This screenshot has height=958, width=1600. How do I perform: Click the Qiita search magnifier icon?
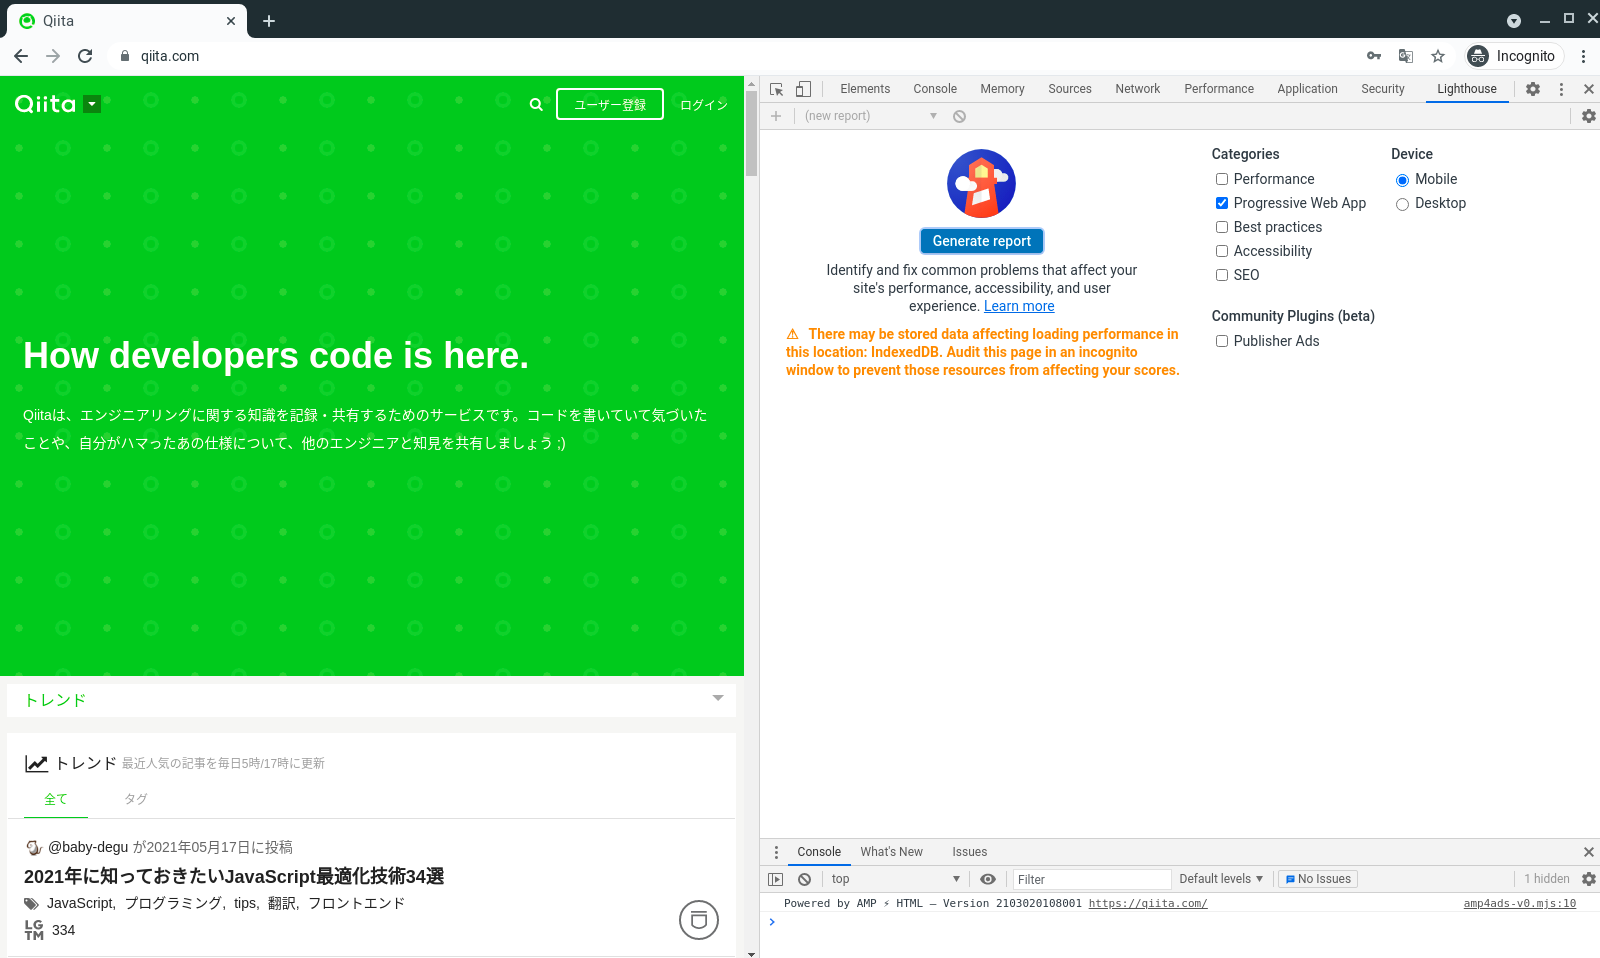coord(536,104)
